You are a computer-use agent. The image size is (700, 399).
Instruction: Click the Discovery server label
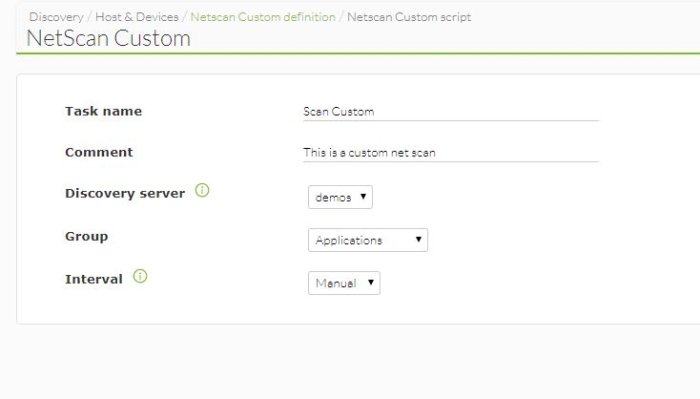125,193
